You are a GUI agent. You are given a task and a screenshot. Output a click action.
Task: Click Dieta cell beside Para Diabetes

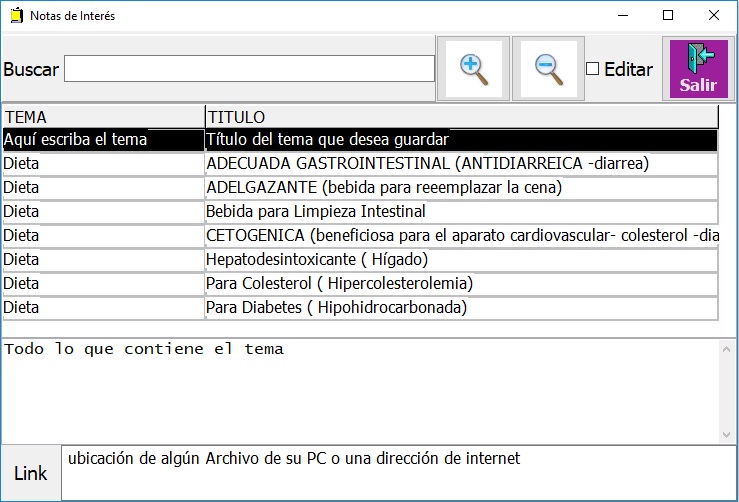[x=104, y=308]
